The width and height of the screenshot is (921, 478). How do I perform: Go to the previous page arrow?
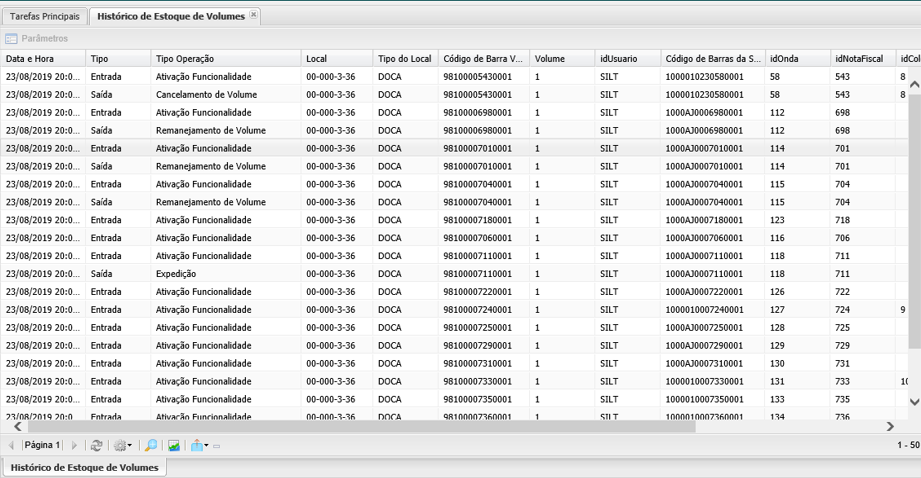[11, 446]
